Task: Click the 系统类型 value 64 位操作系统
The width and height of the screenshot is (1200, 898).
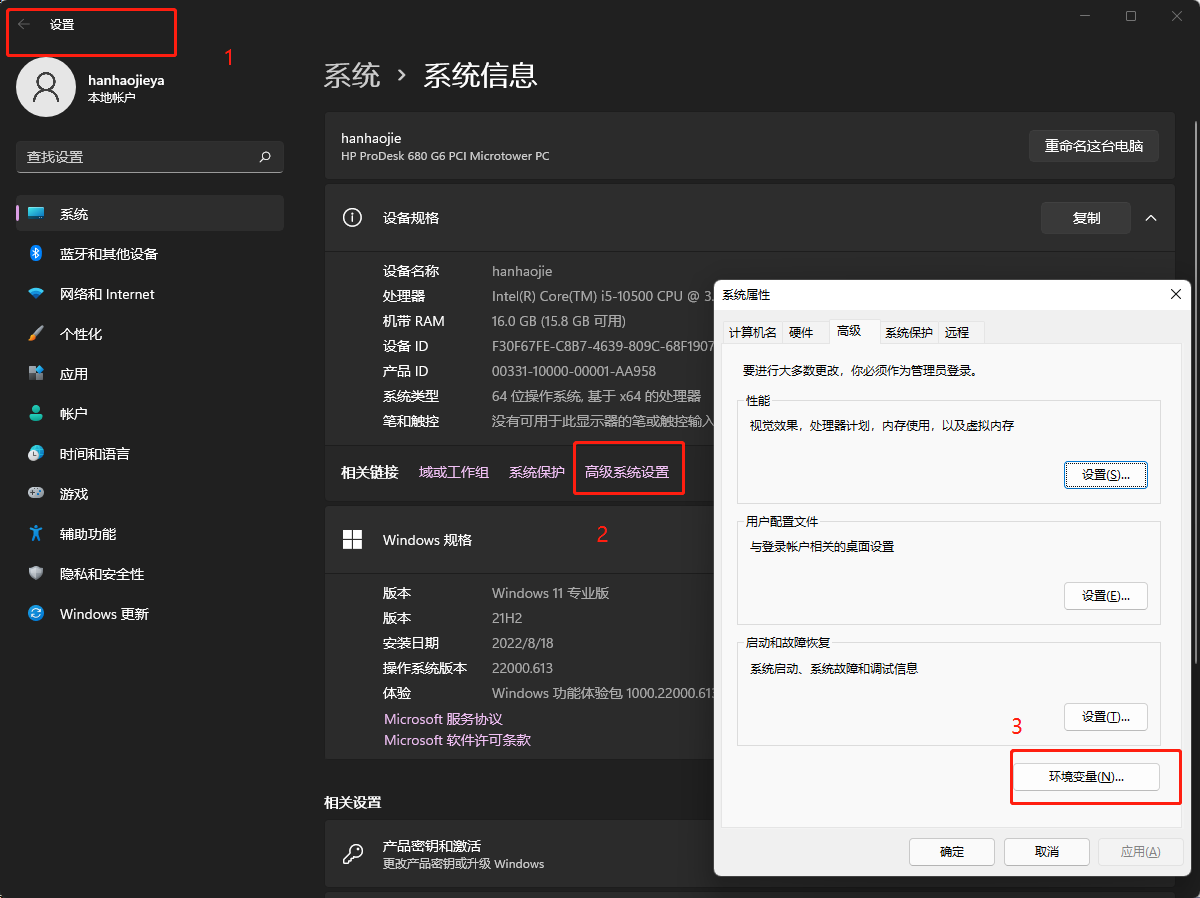Action: click(x=596, y=396)
